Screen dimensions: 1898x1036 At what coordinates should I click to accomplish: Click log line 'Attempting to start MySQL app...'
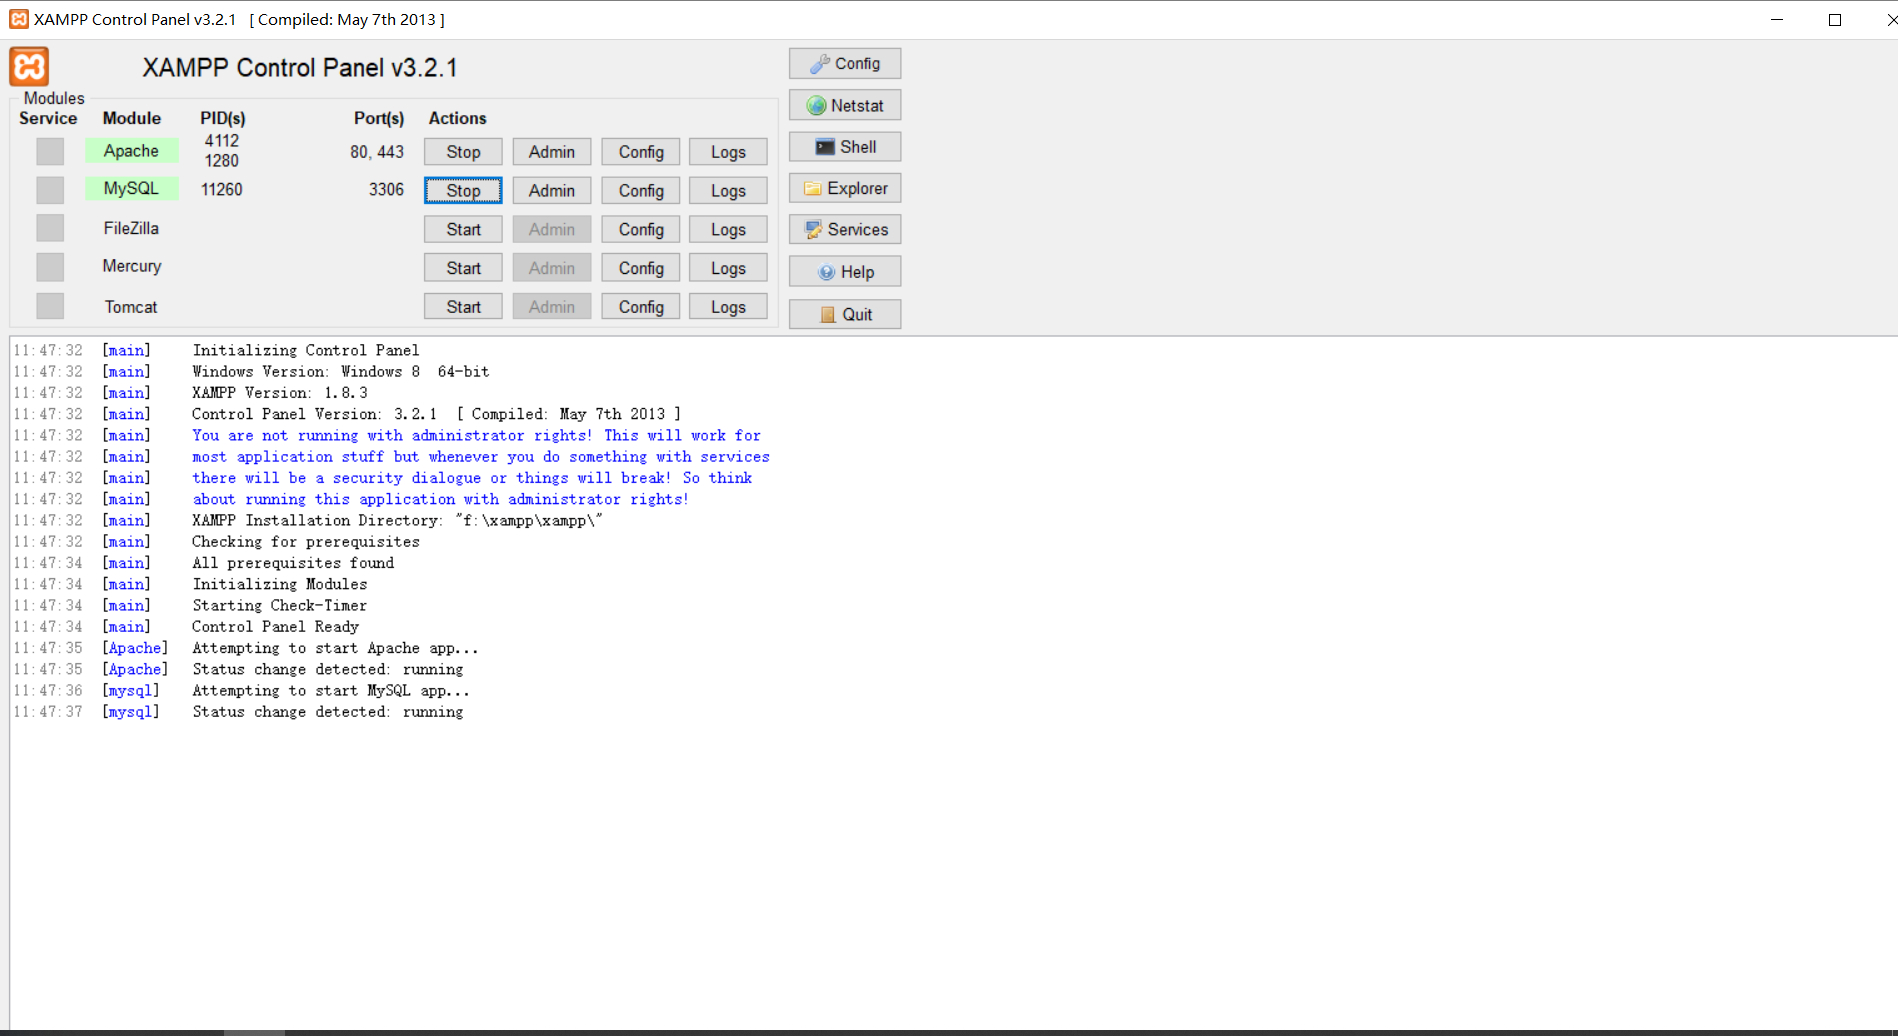coord(330,691)
